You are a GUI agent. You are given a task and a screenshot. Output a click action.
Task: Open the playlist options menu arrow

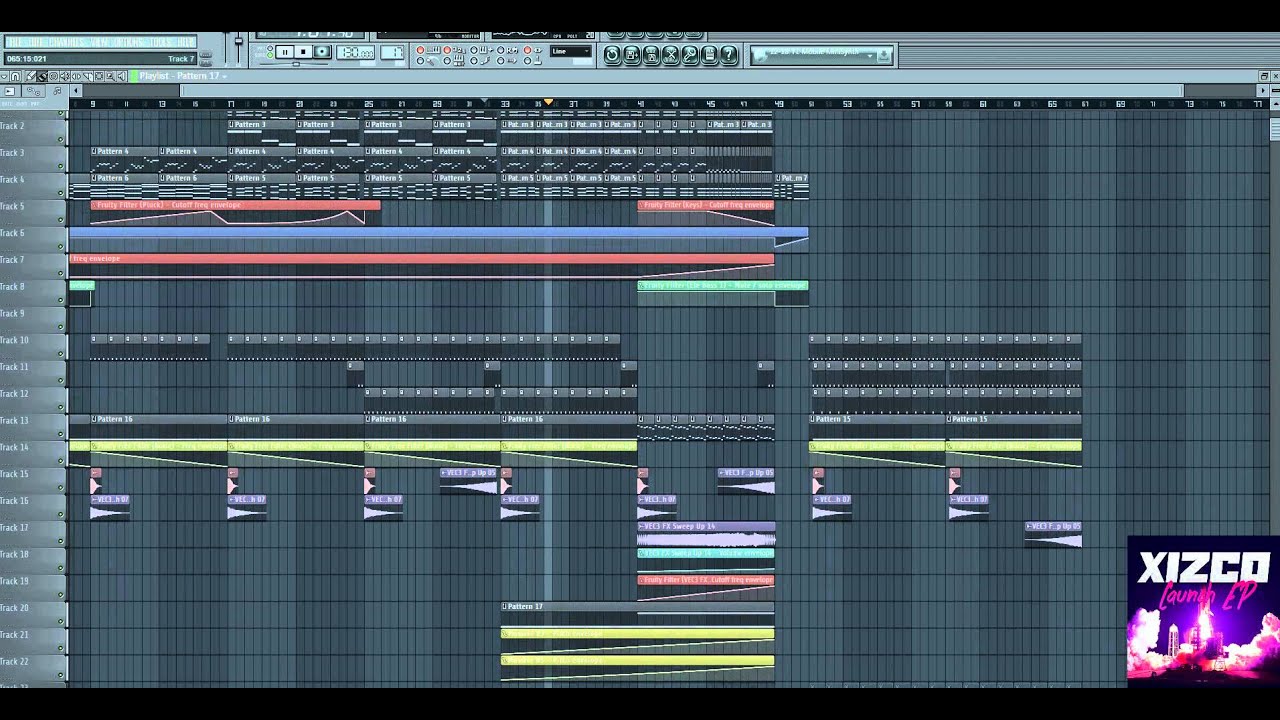(x=4, y=76)
